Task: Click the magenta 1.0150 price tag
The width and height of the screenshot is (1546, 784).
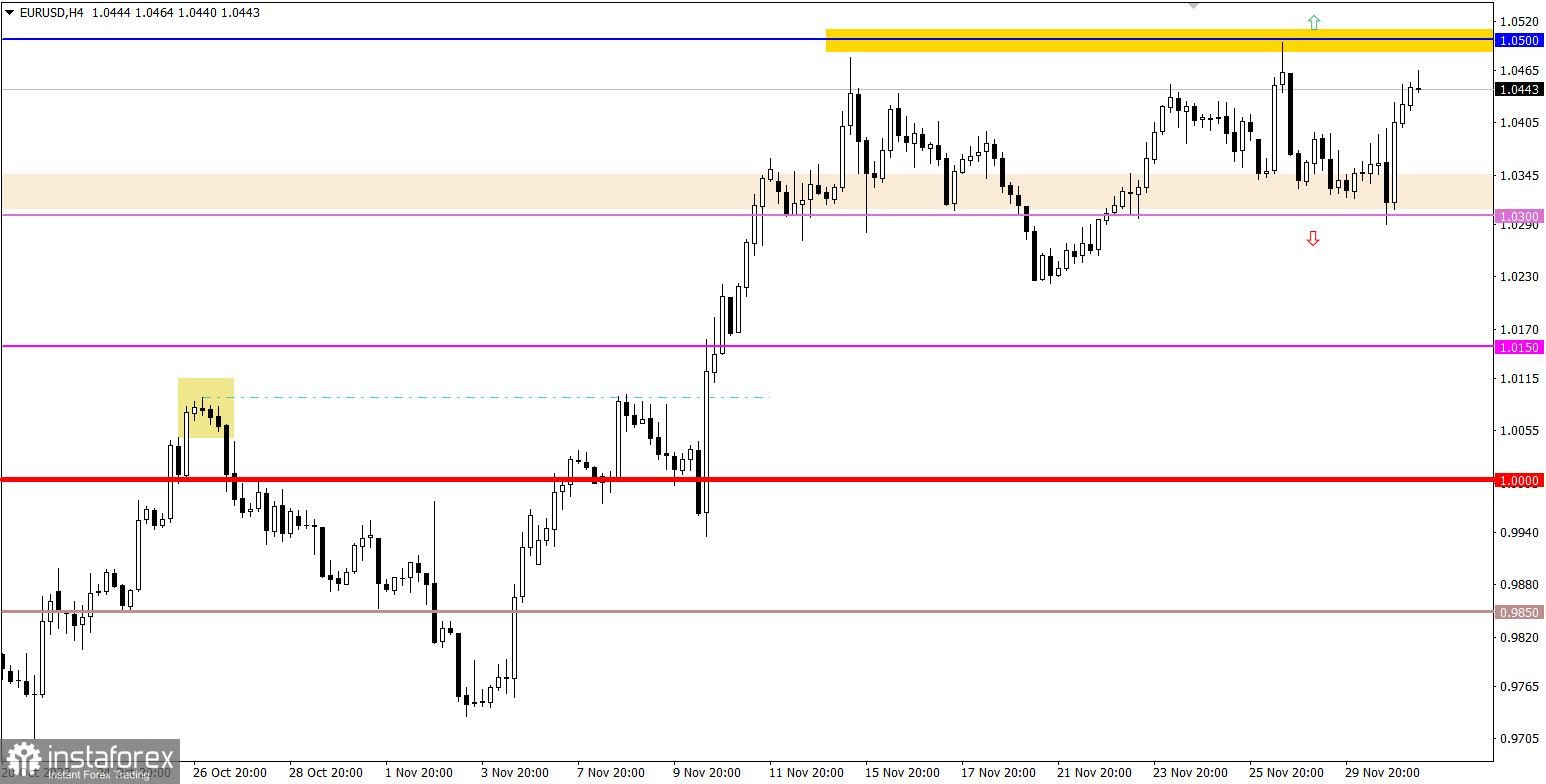Action: 1519,347
